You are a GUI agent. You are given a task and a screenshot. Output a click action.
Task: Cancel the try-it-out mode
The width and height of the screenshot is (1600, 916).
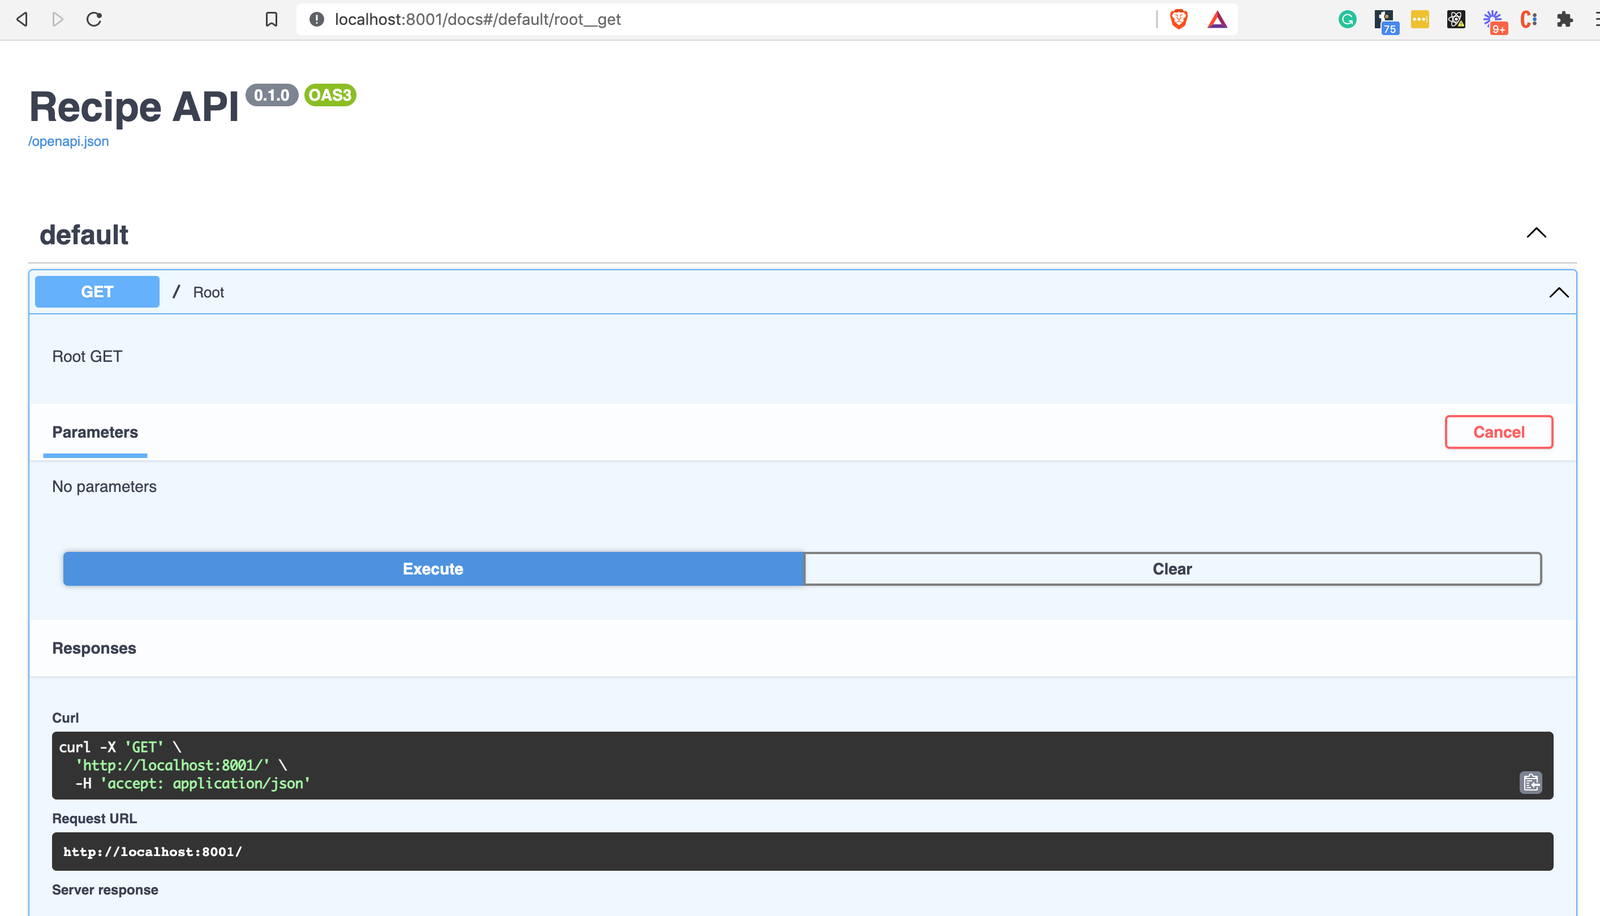[1498, 432]
